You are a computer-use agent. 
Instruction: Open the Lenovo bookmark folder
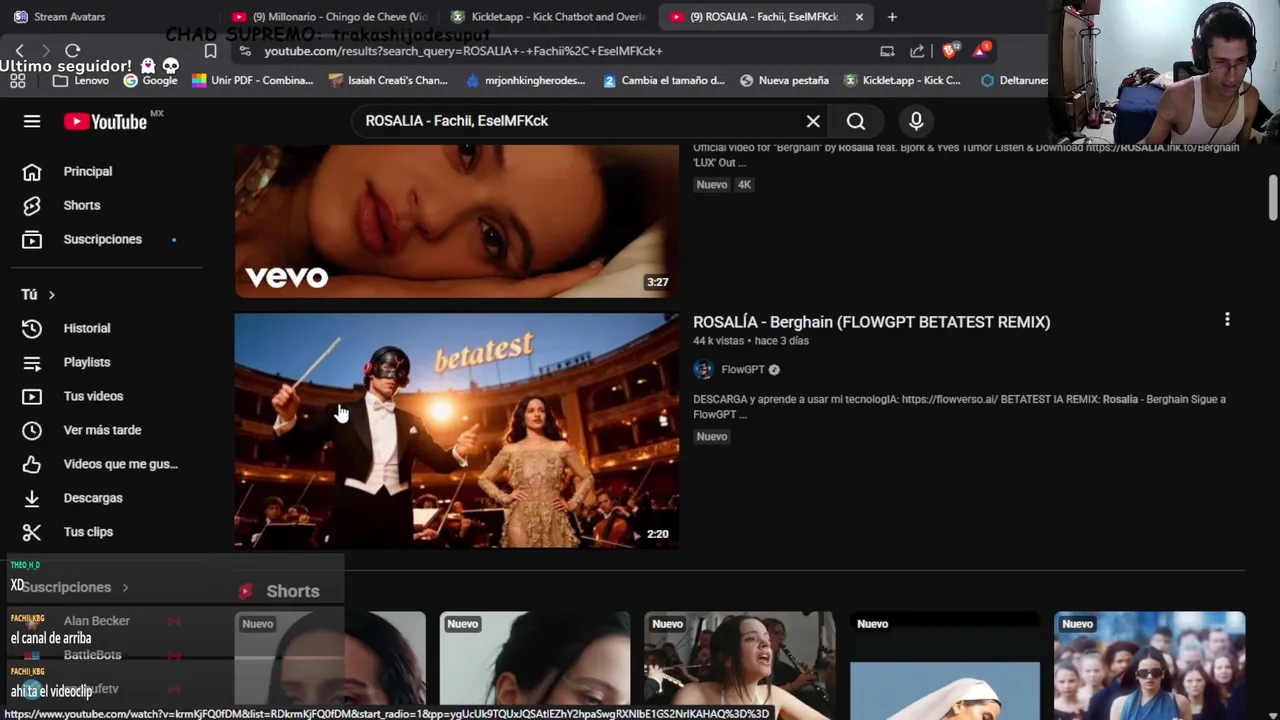81,80
